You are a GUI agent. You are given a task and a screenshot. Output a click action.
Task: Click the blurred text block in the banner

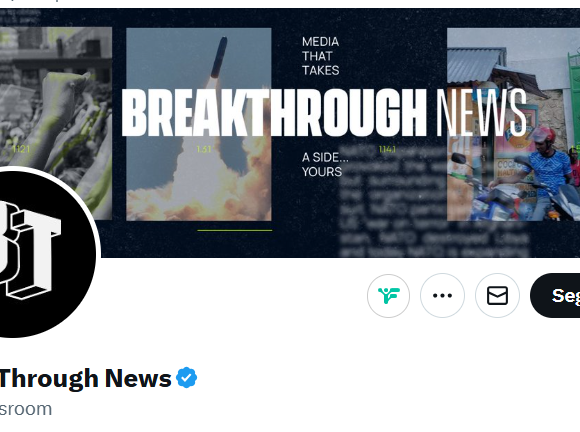[433, 202]
